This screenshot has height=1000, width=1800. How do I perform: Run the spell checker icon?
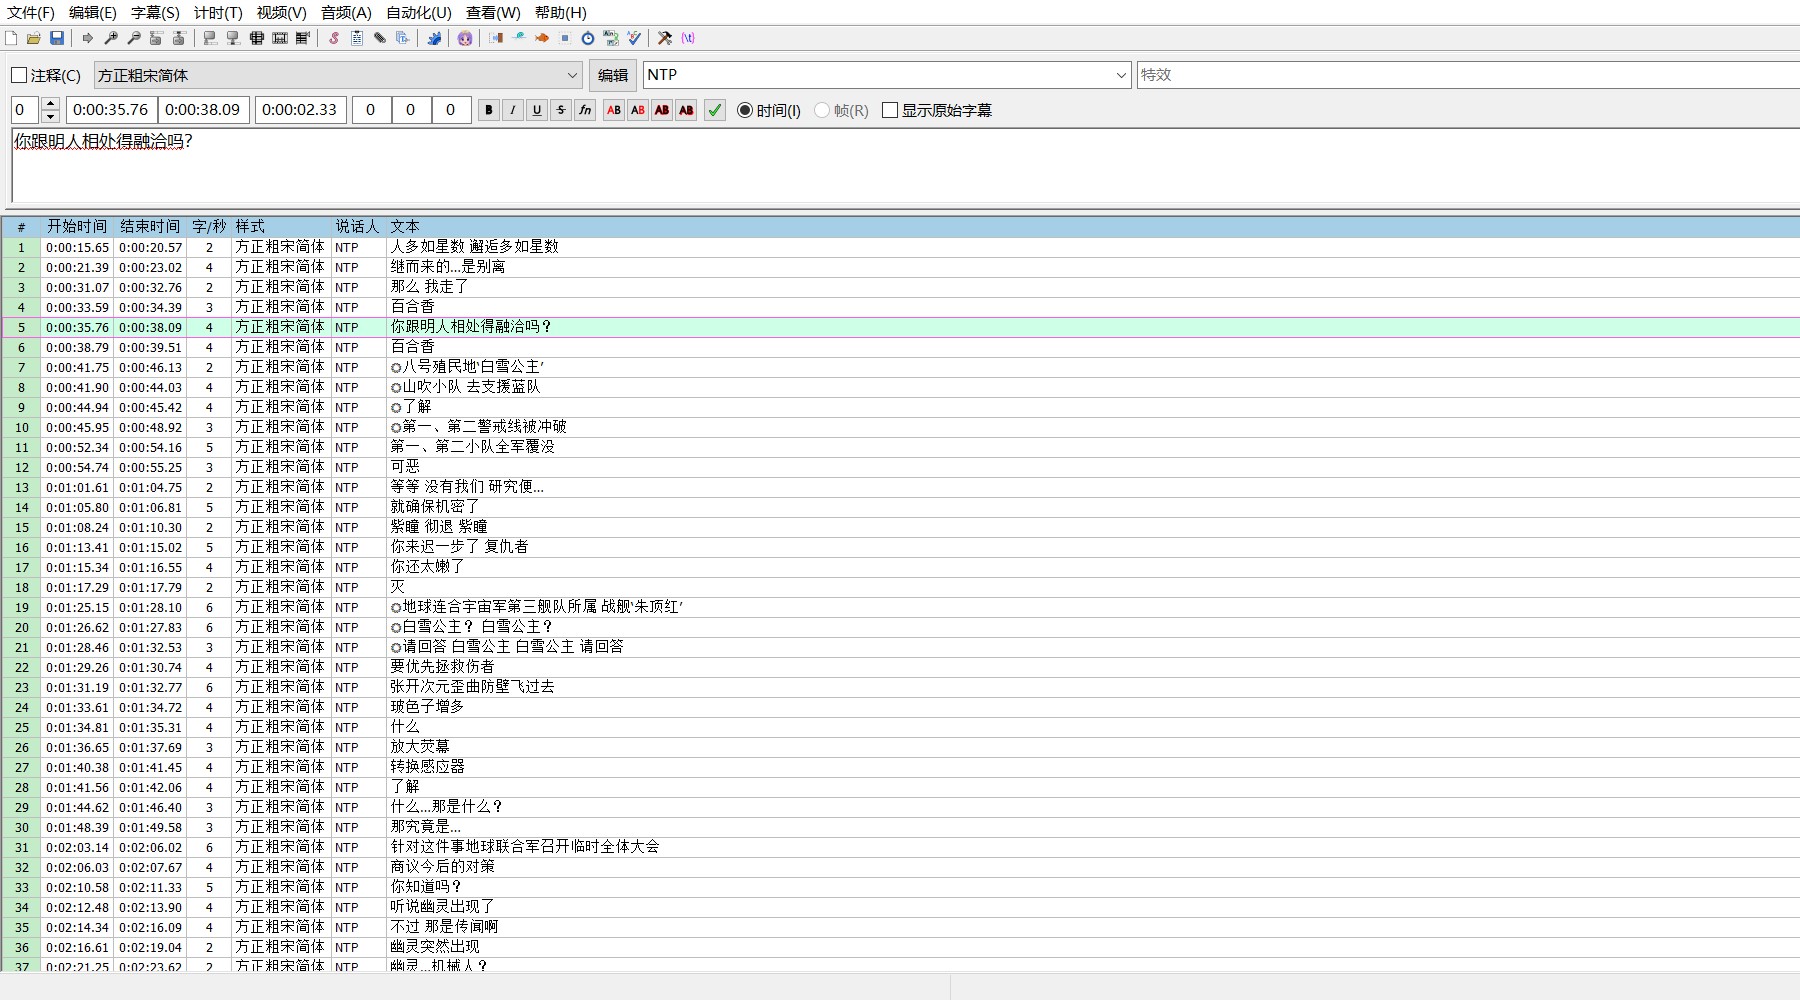pyautogui.click(x=634, y=38)
